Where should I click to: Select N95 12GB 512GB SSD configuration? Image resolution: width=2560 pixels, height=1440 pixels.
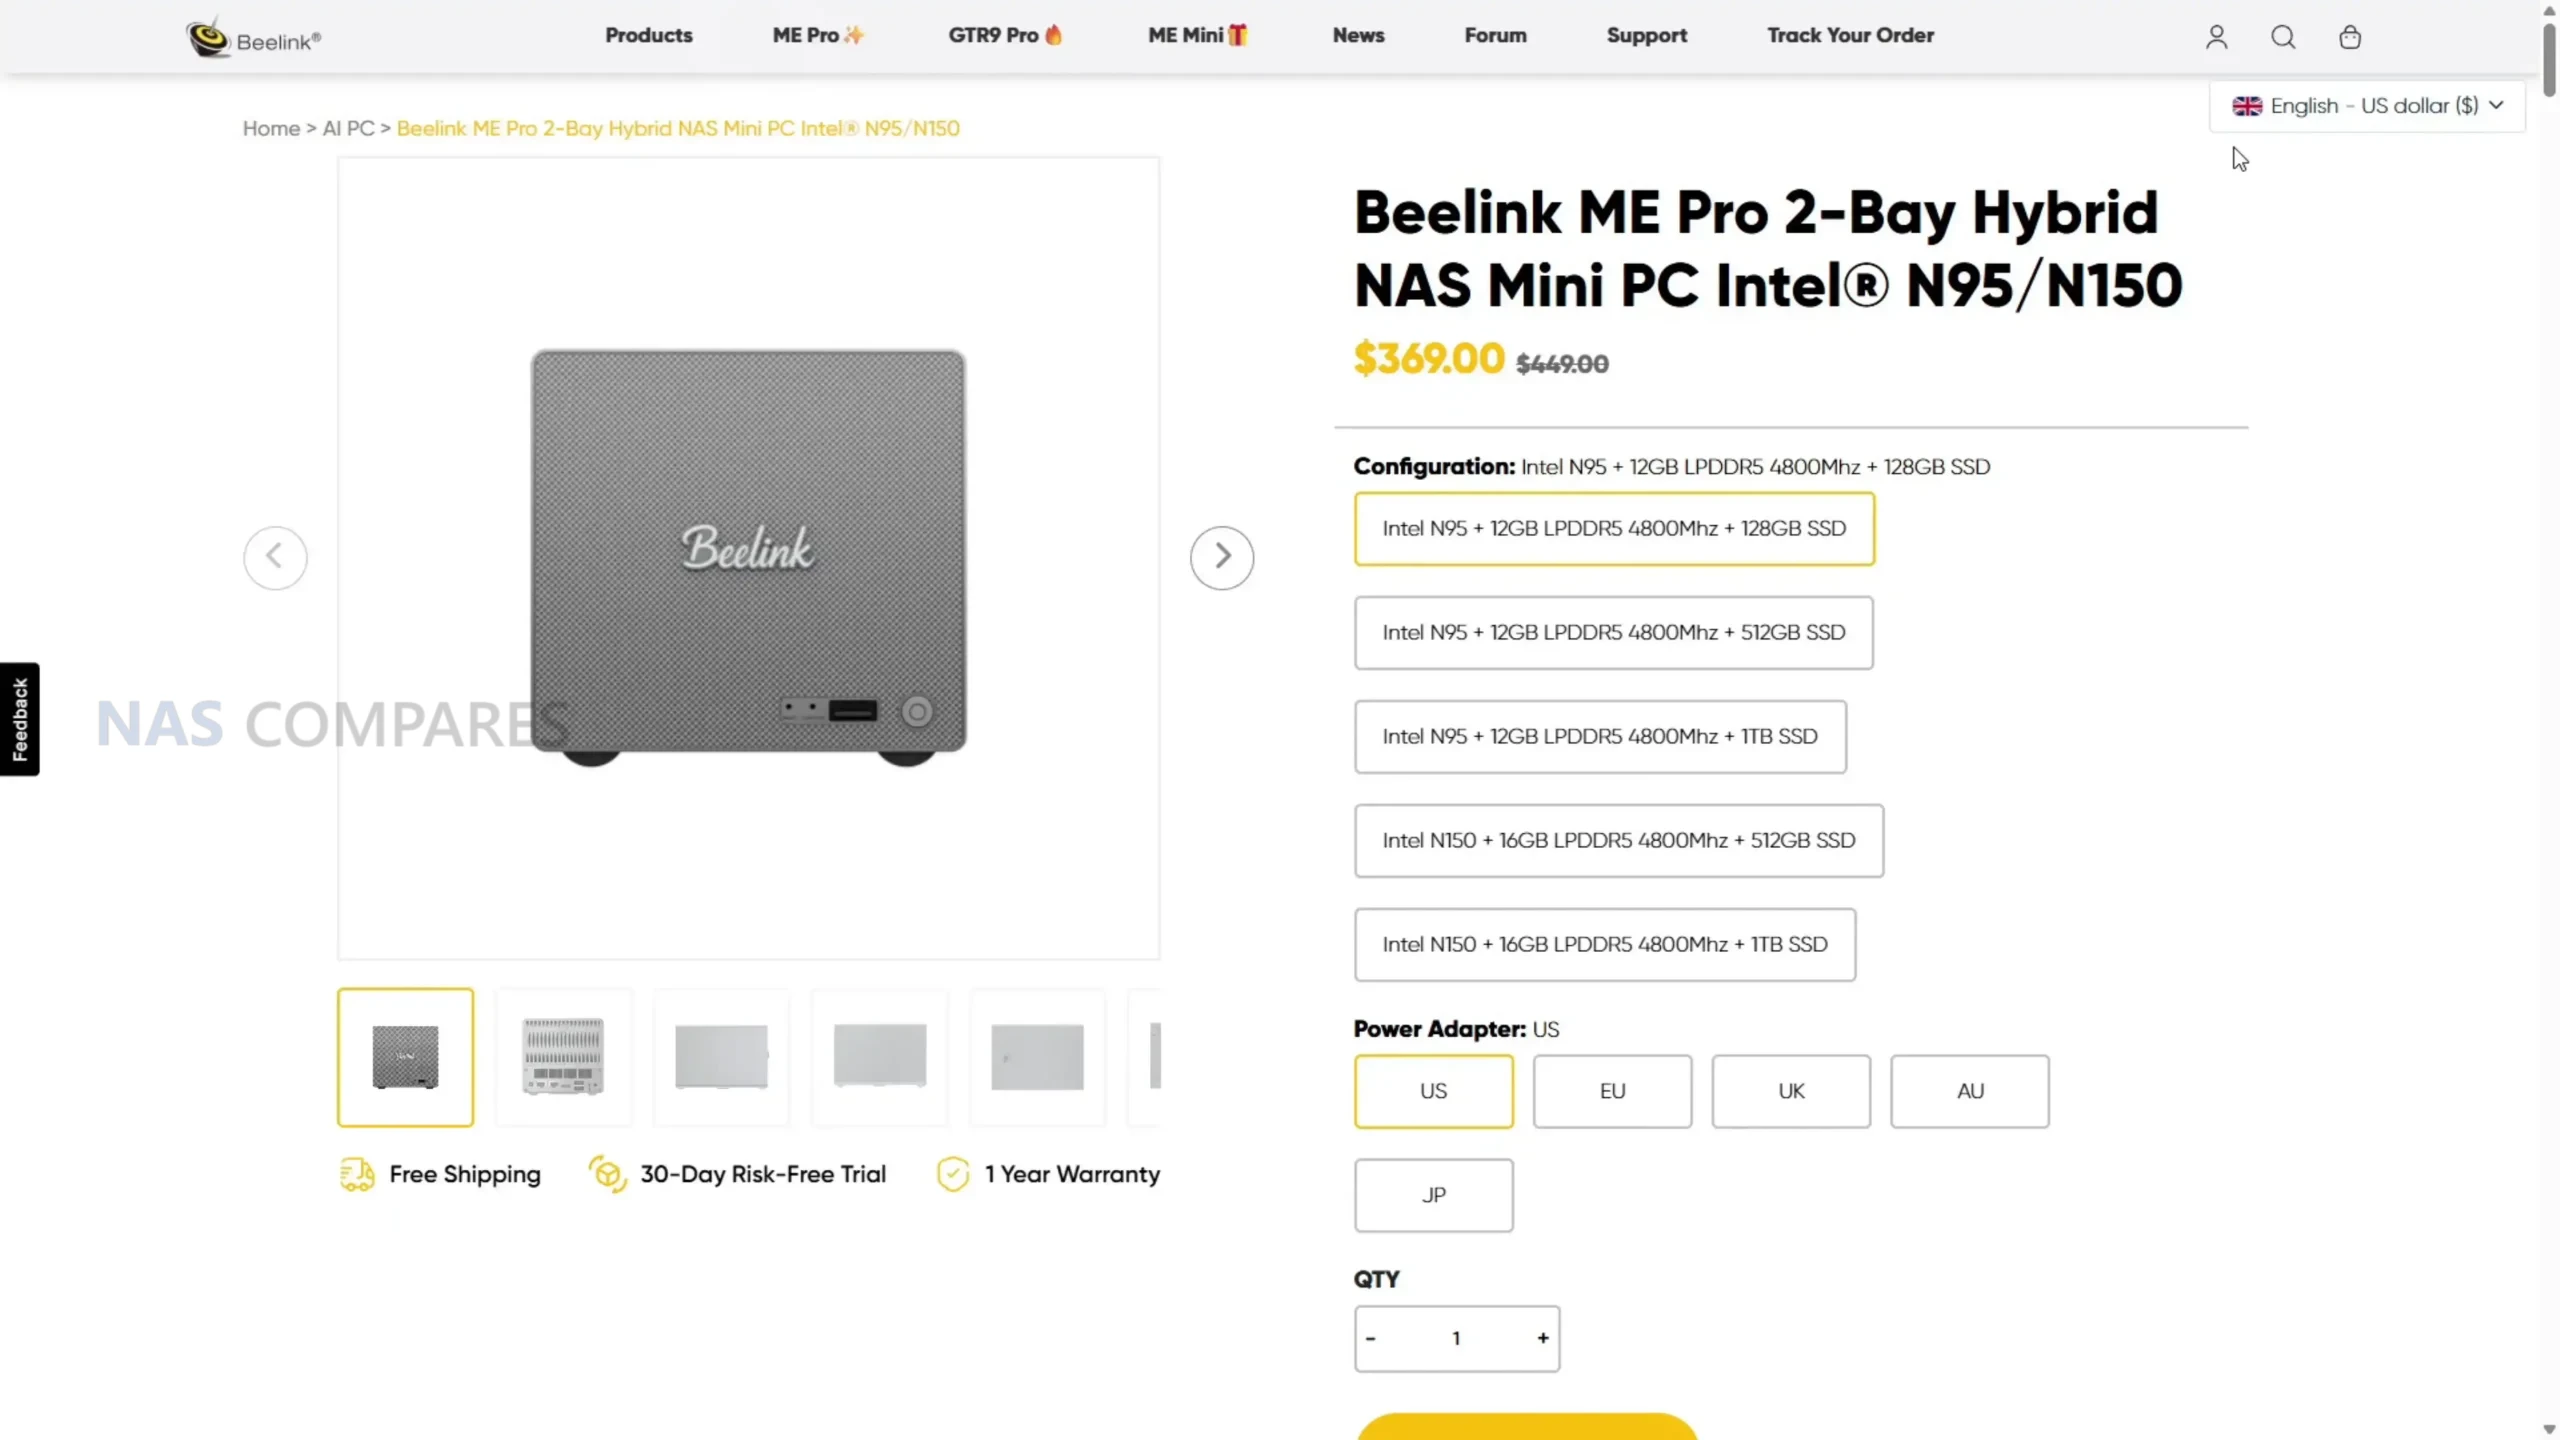1613,632
